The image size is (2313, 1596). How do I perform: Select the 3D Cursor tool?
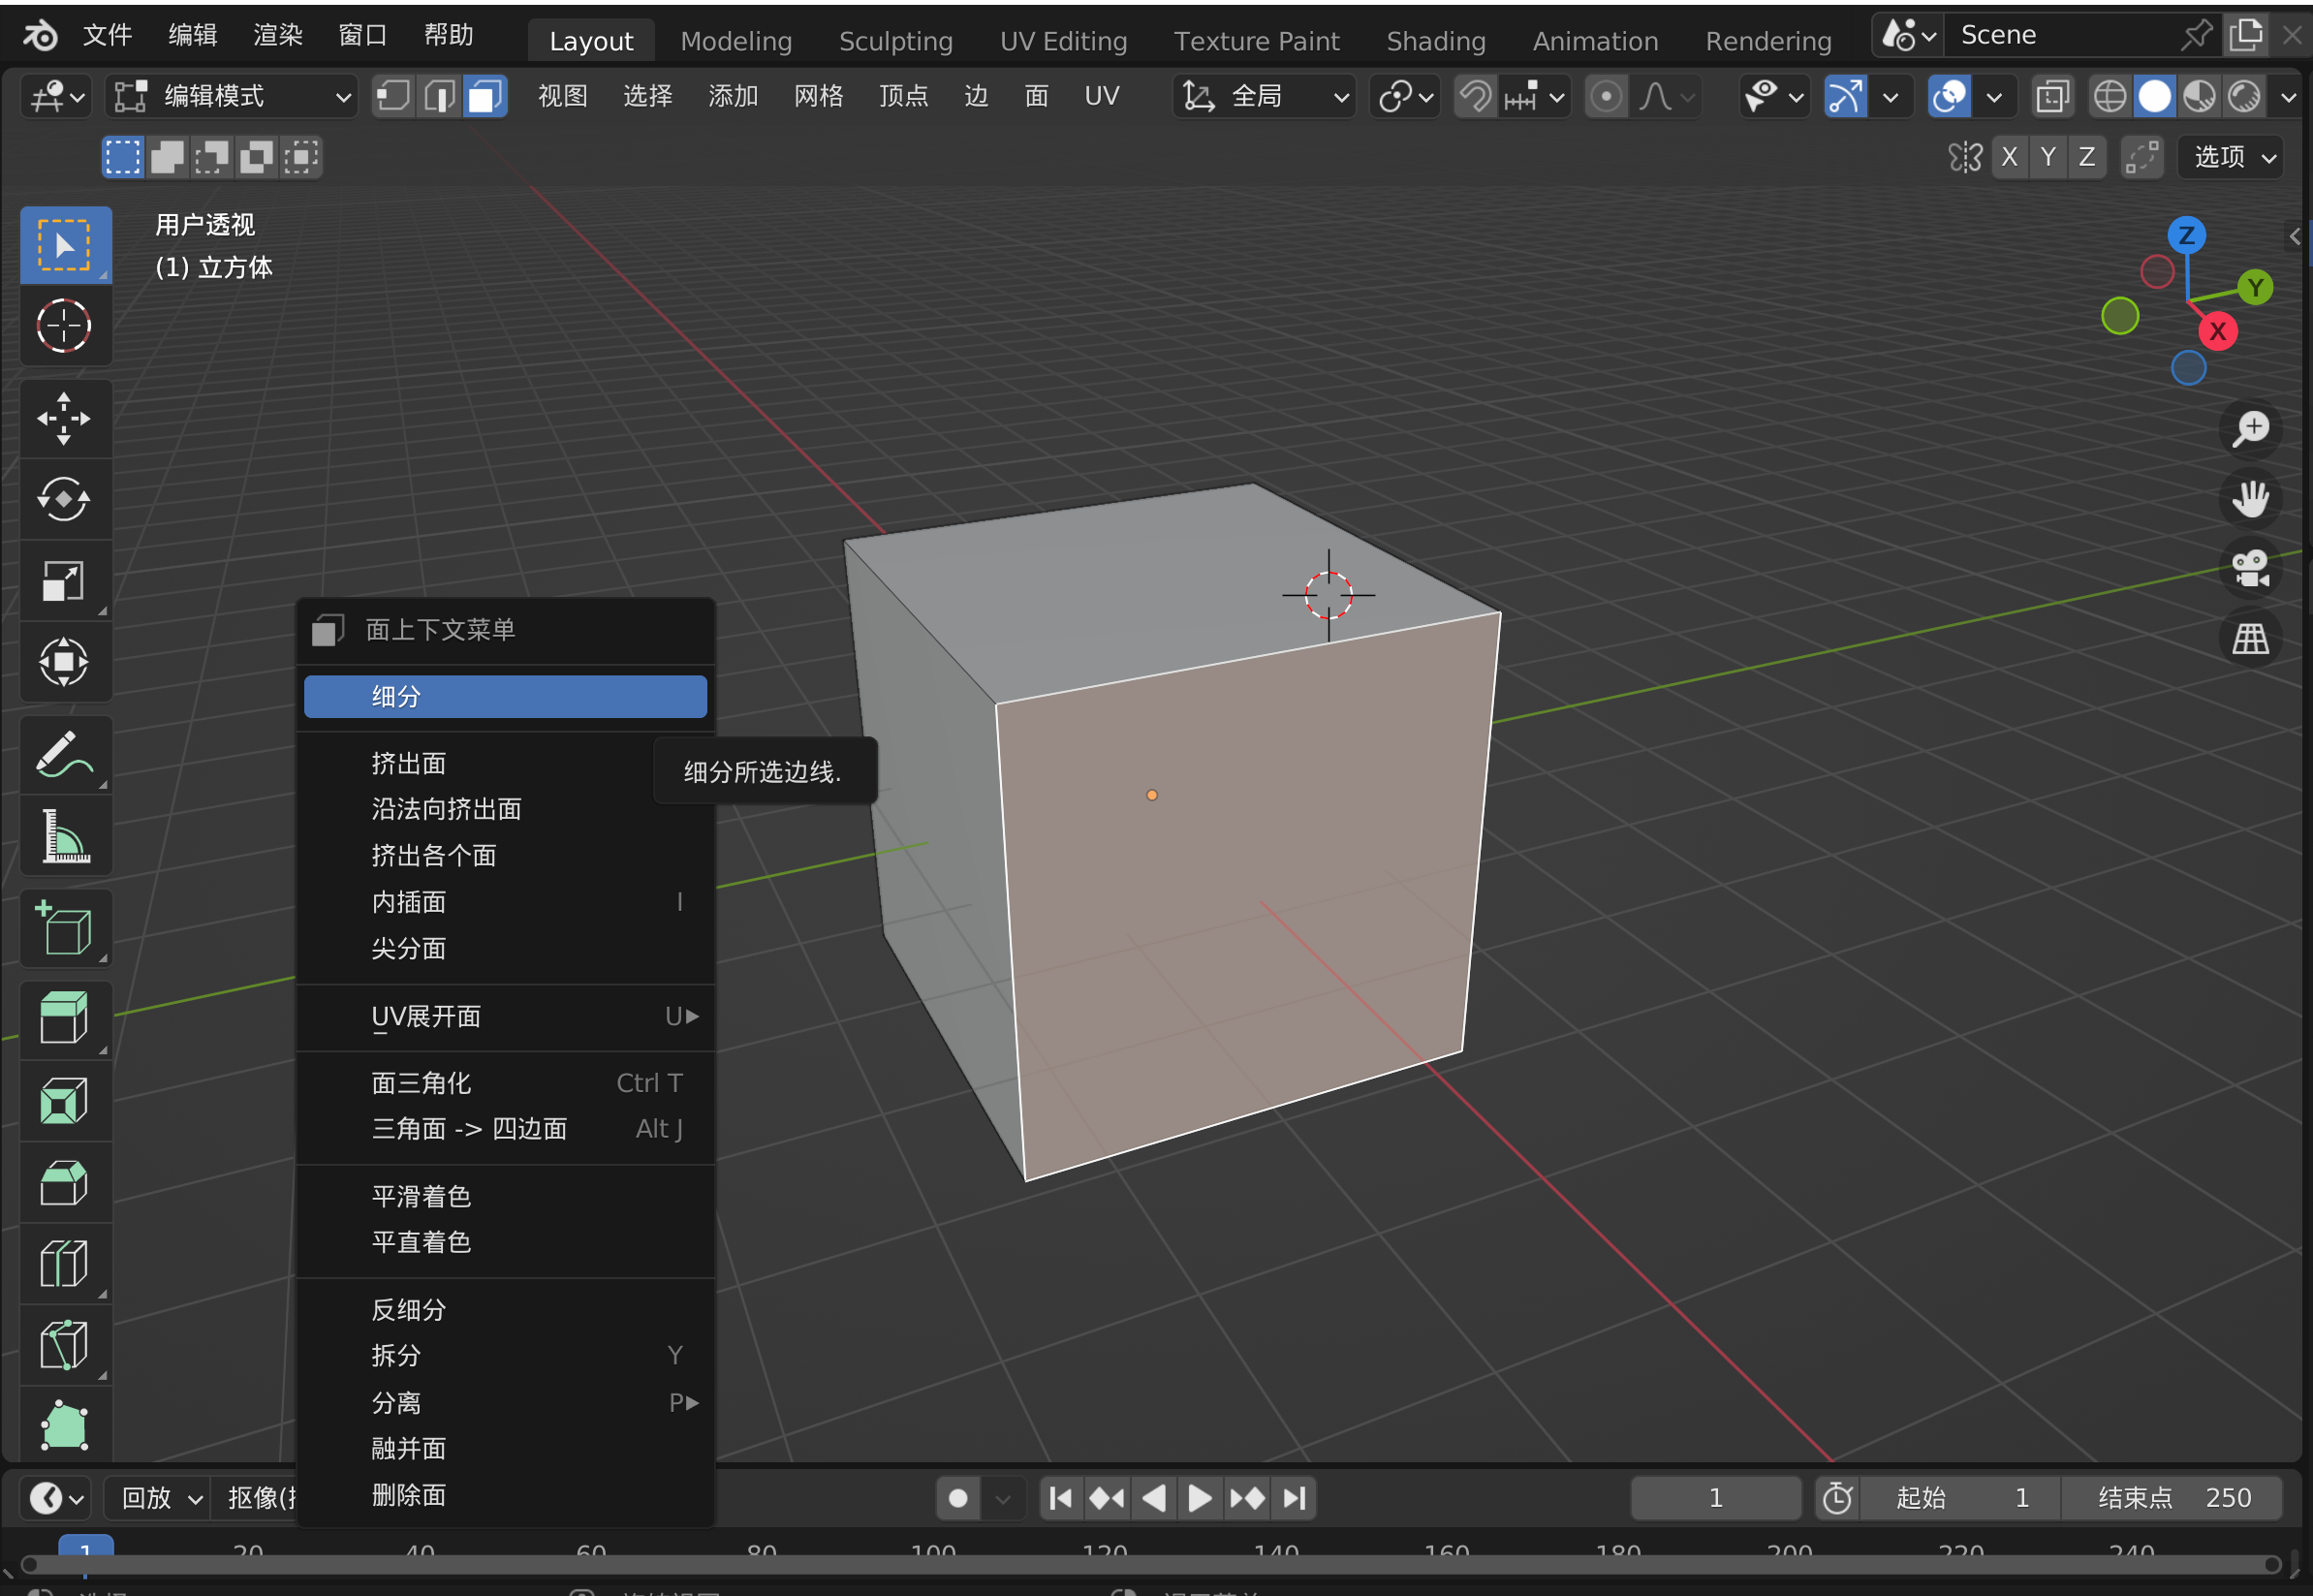64,326
